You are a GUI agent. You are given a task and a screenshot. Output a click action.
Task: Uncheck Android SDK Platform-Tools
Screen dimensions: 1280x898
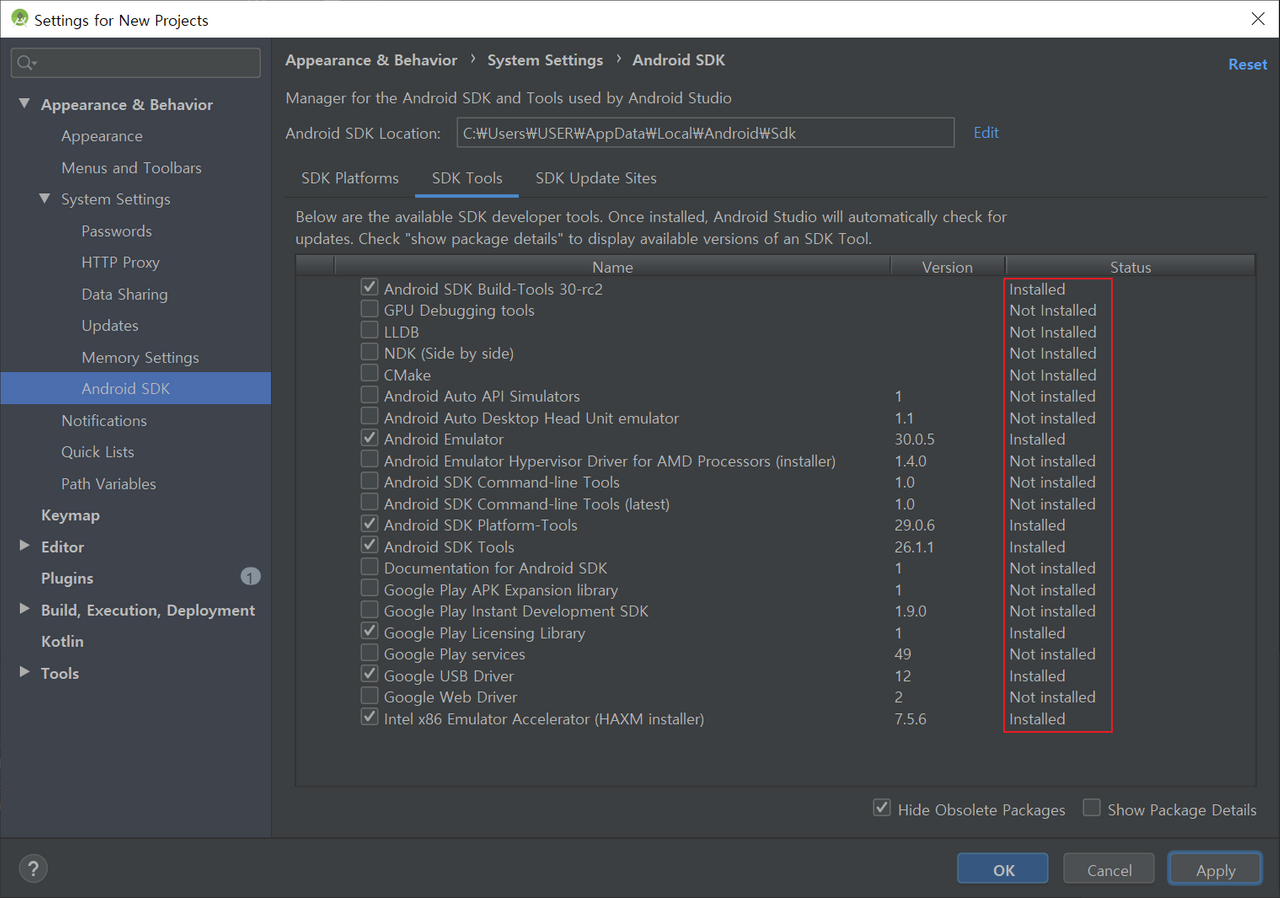(x=370, y=525)
